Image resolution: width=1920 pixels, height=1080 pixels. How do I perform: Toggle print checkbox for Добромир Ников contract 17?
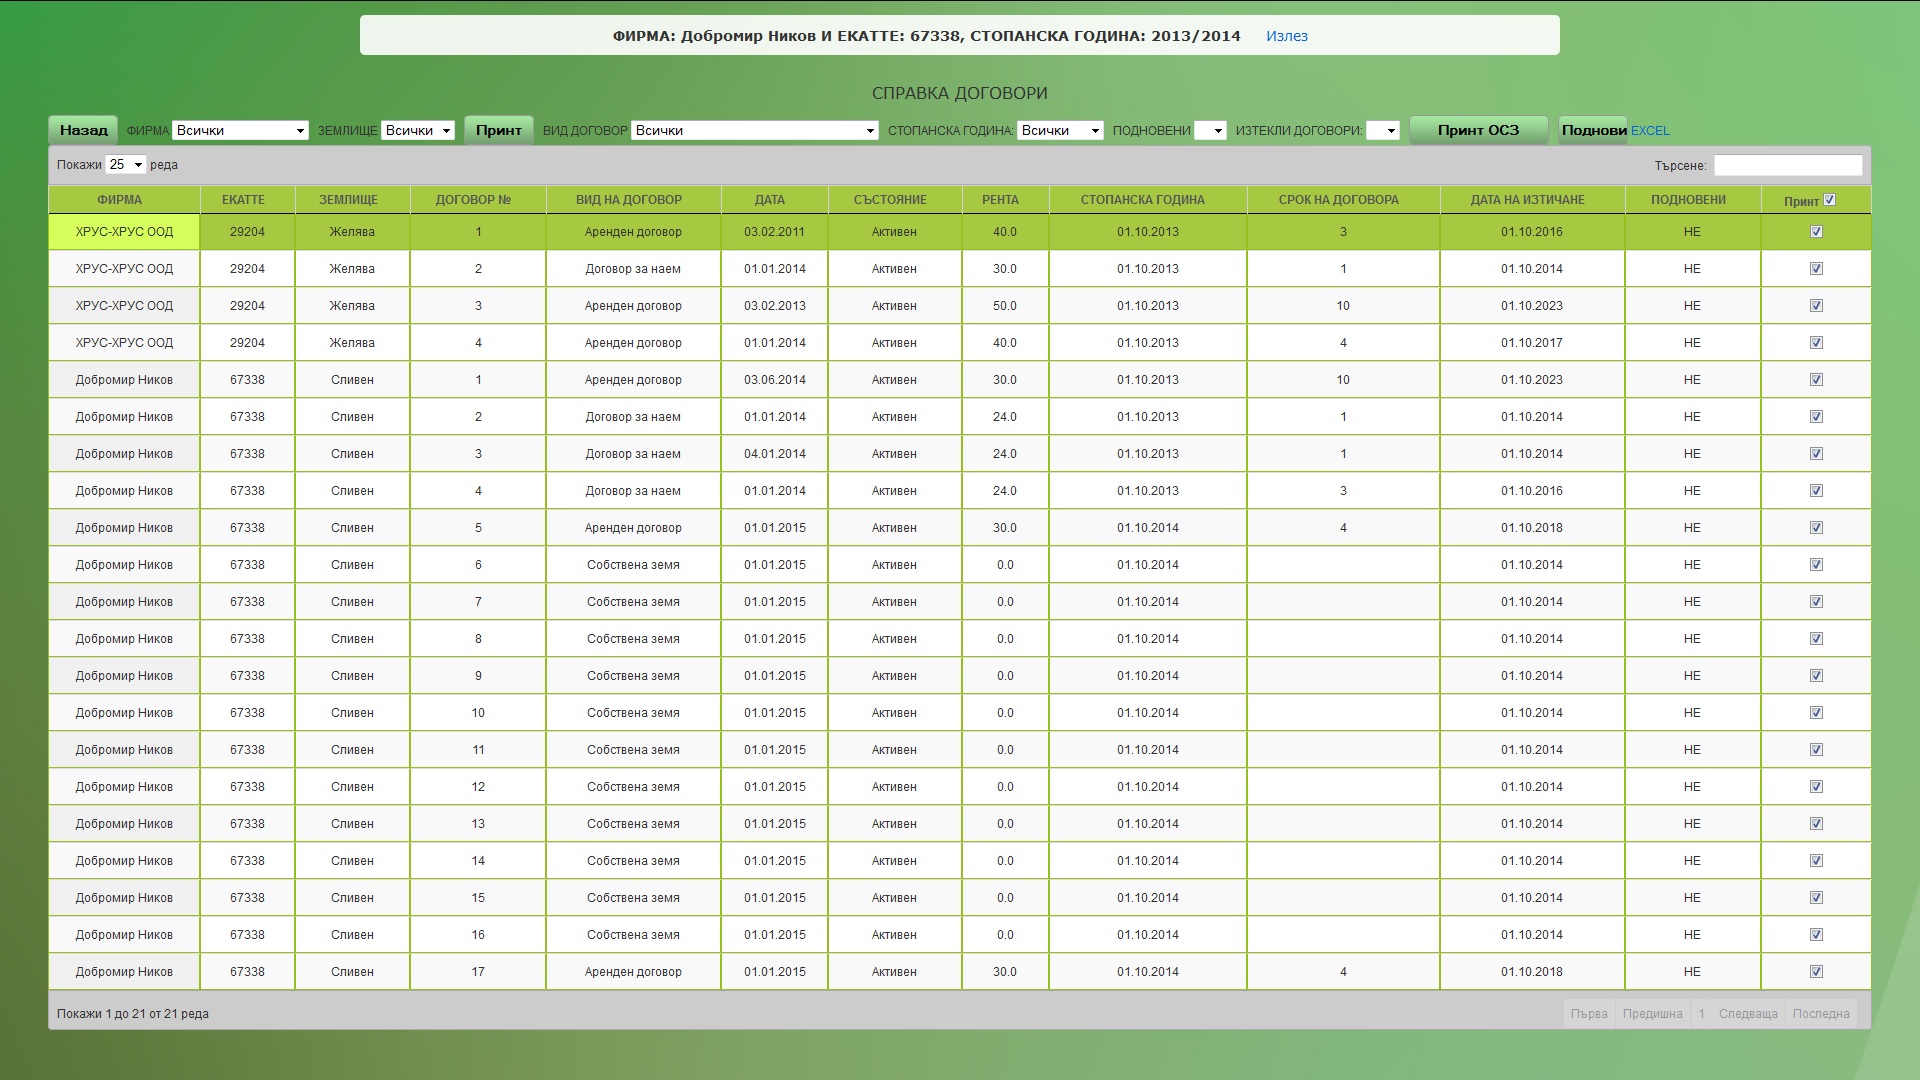[x=1816, y=972]
